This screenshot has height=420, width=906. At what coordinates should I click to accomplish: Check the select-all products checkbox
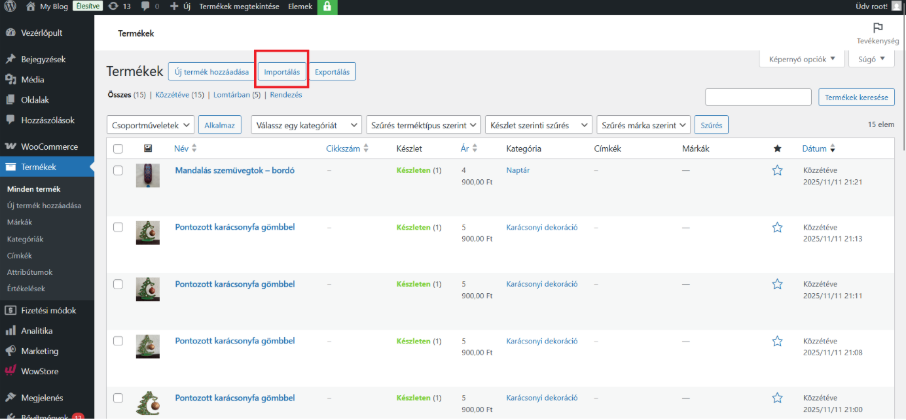(118, 149)
